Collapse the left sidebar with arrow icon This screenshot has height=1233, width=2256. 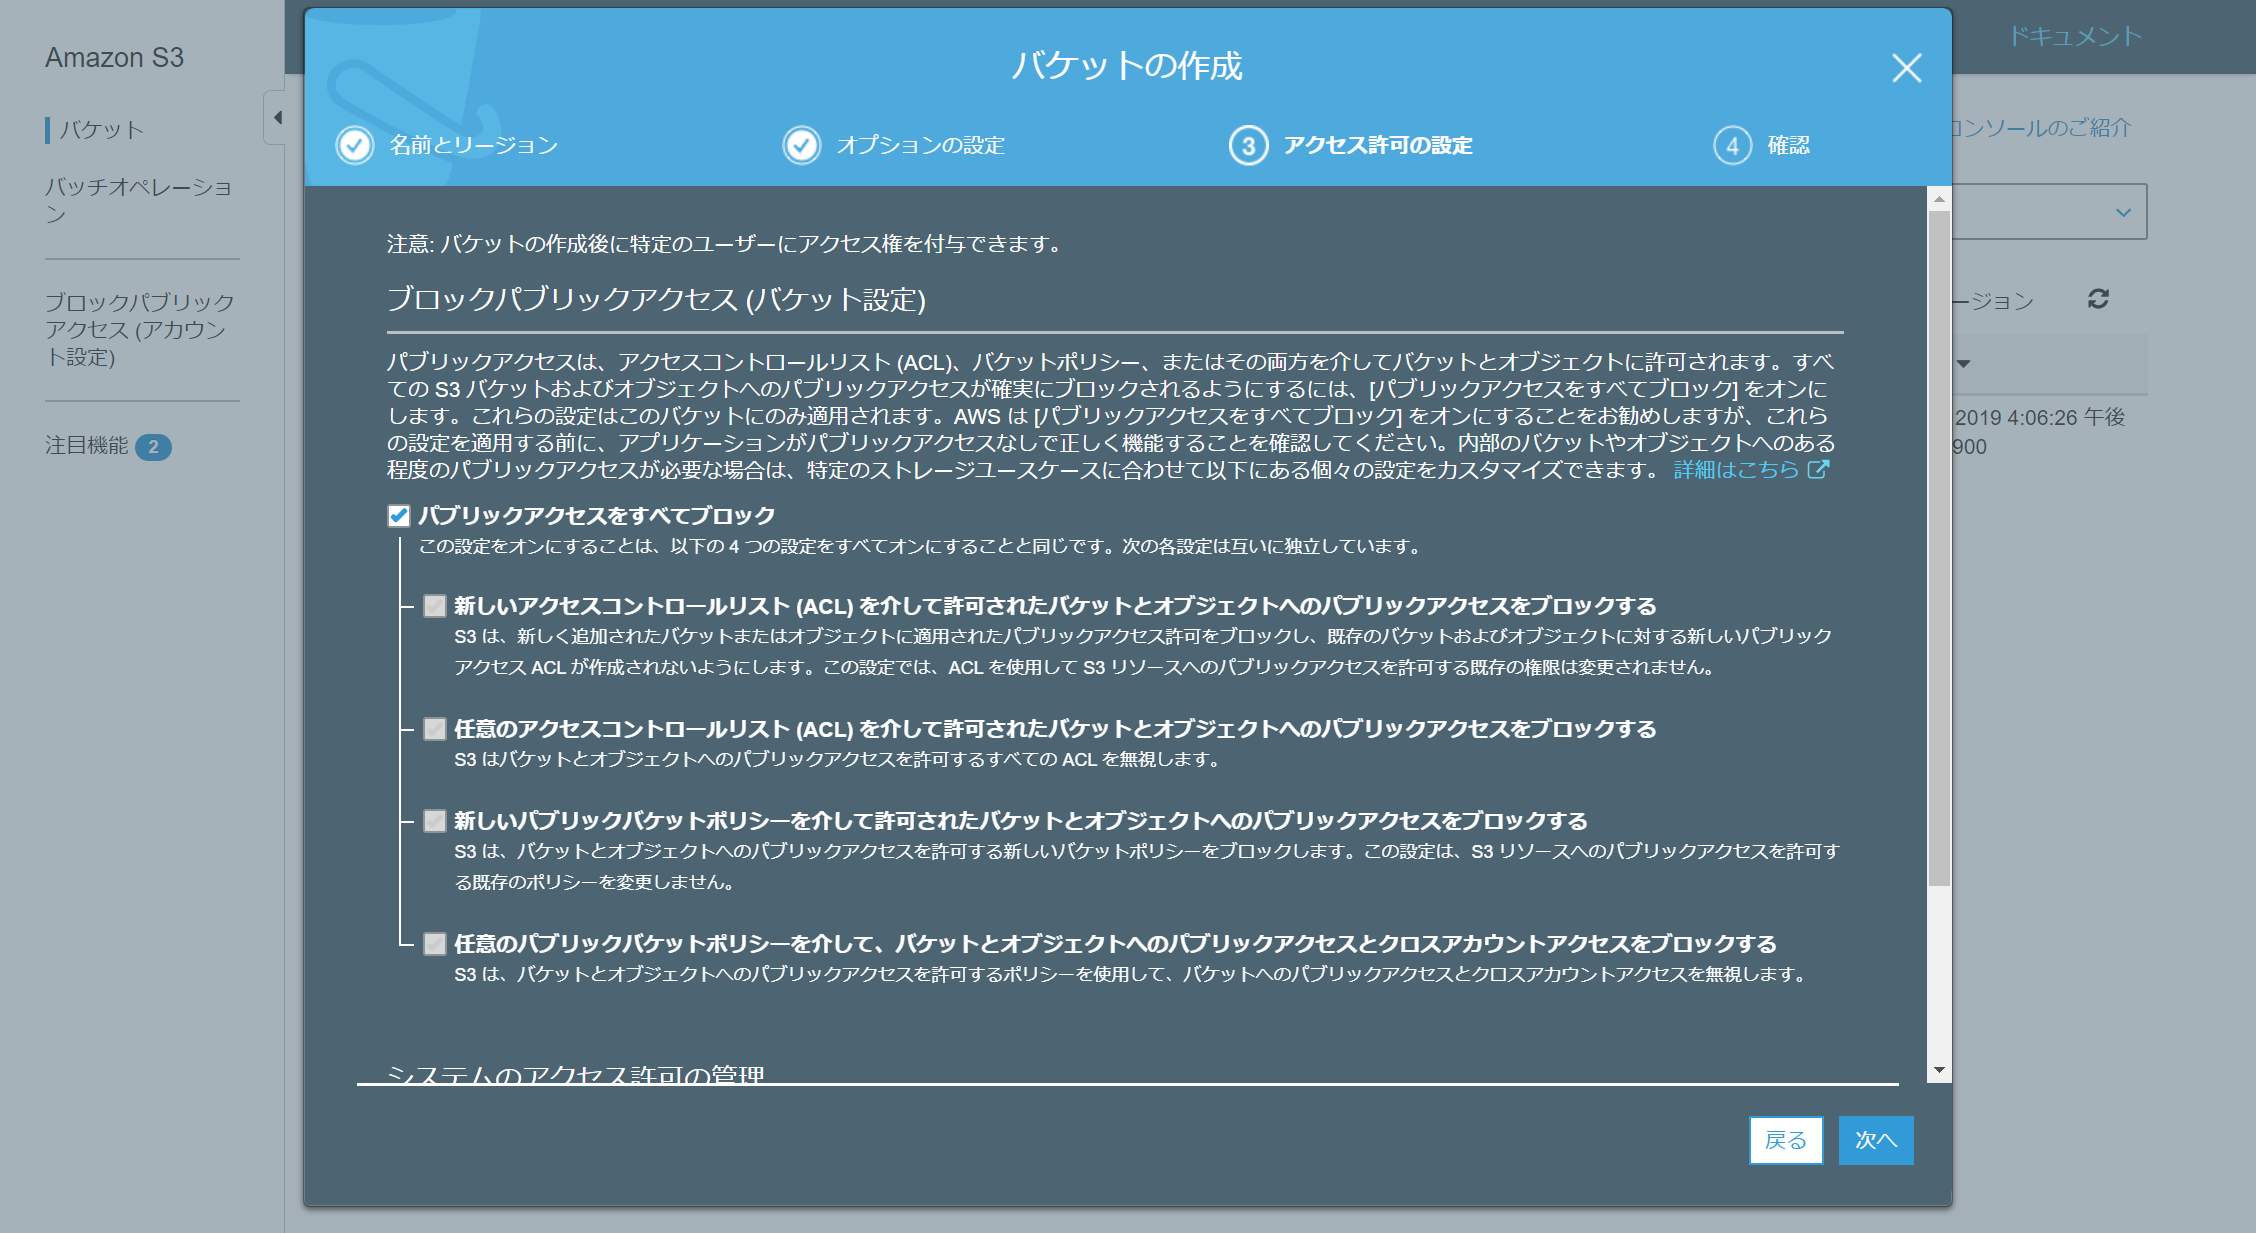click(277, 117)
